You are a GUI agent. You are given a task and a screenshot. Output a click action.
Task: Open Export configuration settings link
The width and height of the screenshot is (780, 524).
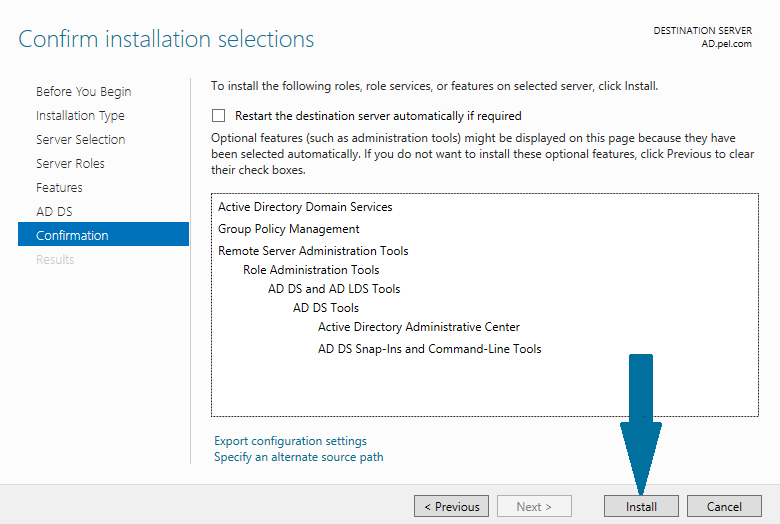click(x=290, y=441)
